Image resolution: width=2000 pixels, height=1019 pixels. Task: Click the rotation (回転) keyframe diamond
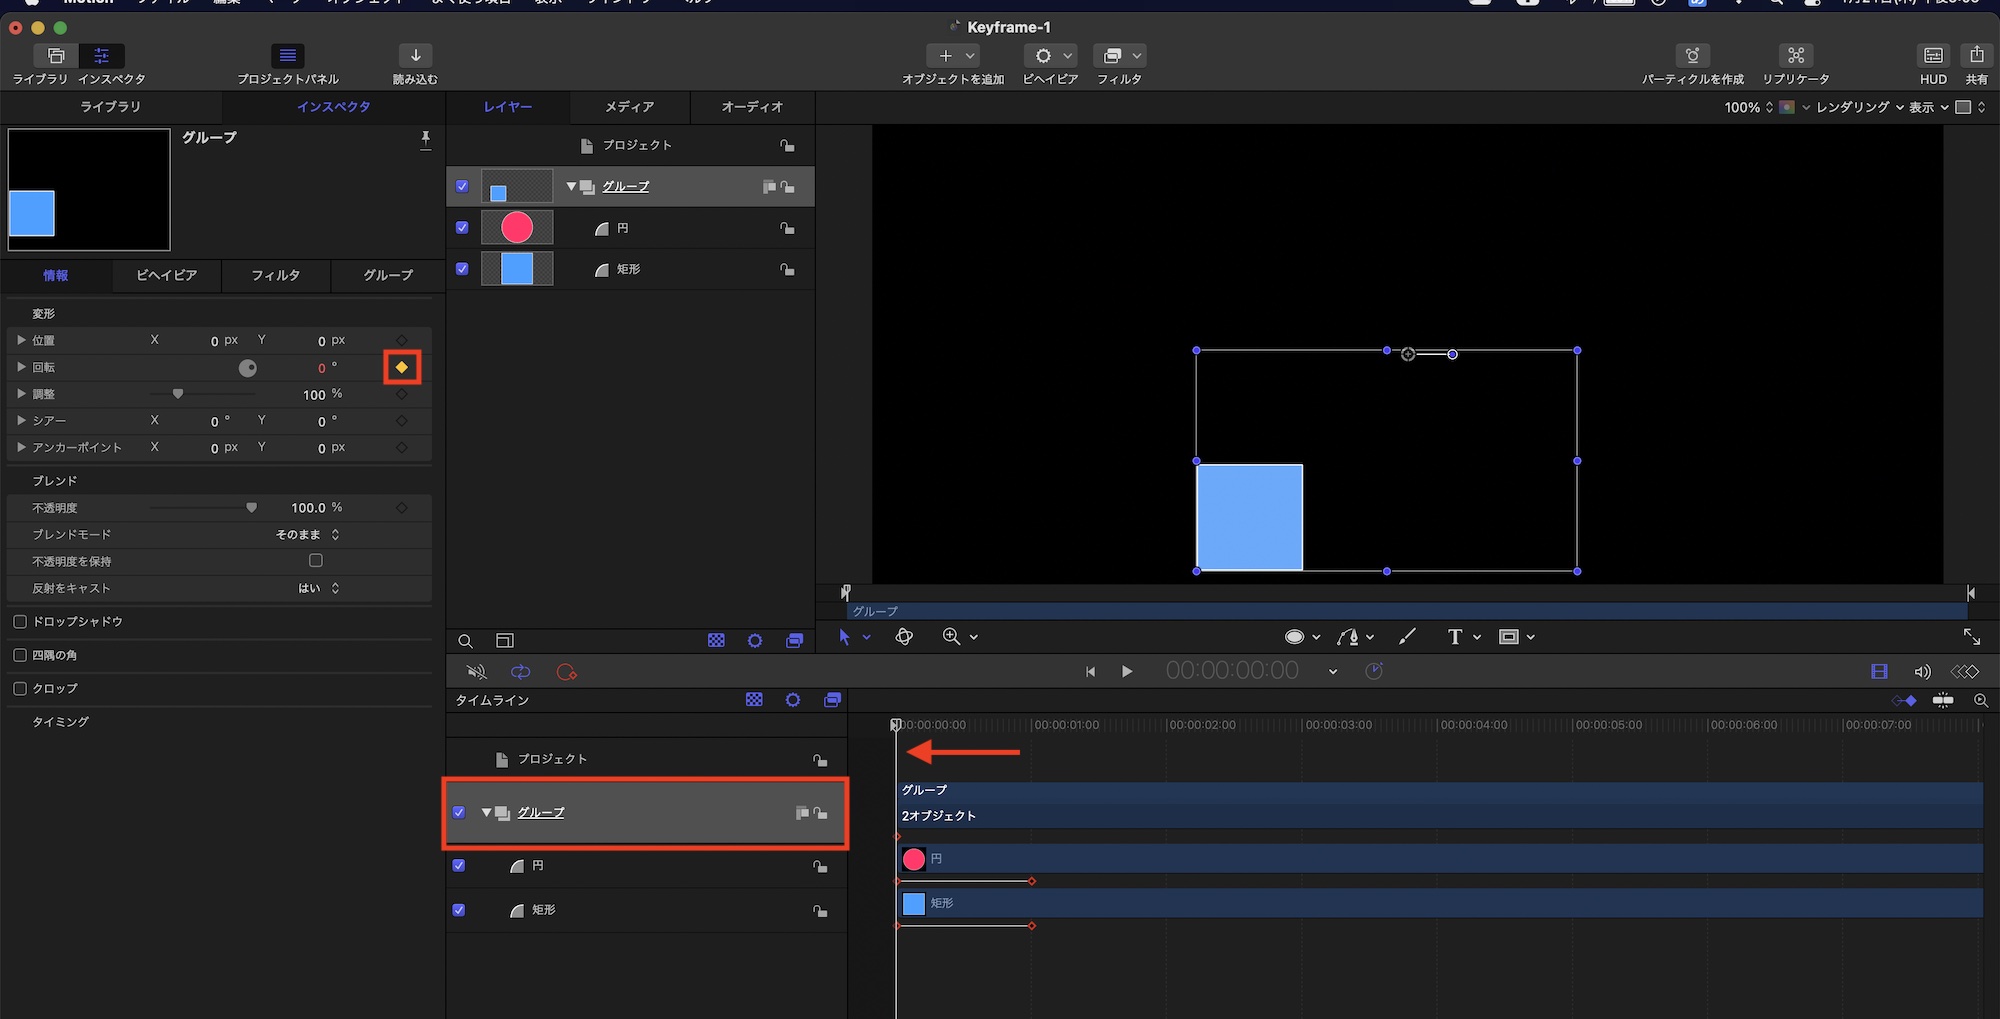click(402, 368)
